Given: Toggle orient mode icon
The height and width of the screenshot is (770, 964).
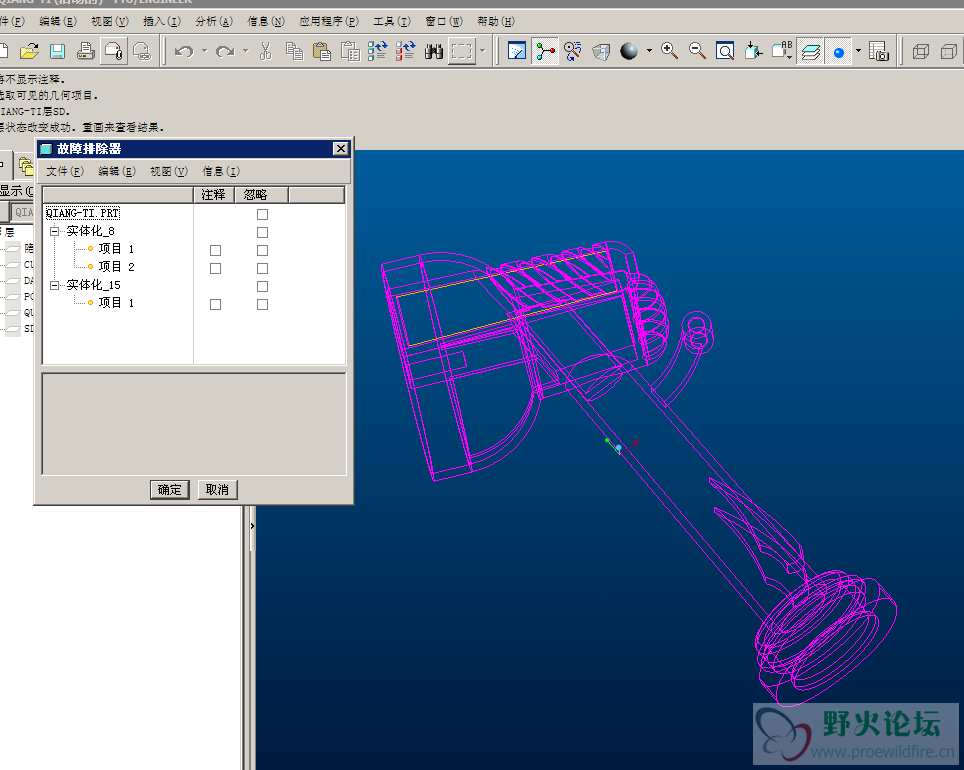Looking at the screenshot, I should point(573,51).
